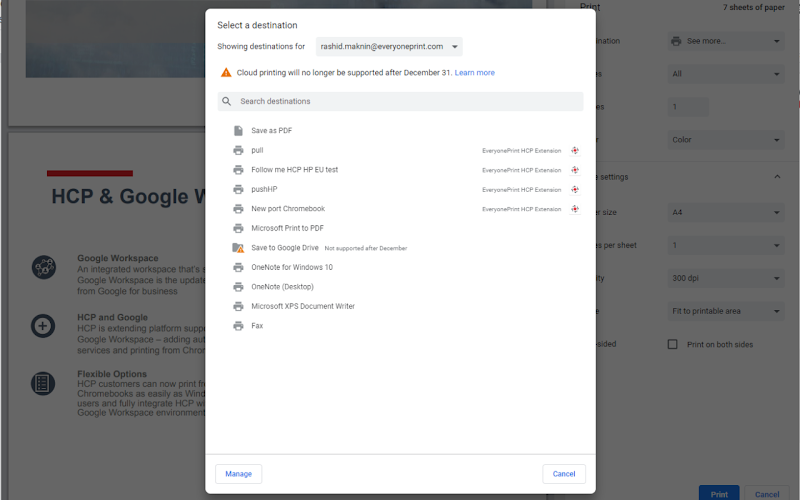800x500 pixels.
Task: Click the Flexible Options list icon in preview
Action: 43,383
